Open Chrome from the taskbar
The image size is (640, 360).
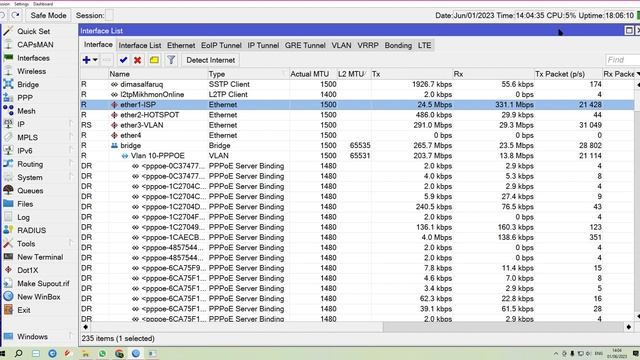[119, 353]
